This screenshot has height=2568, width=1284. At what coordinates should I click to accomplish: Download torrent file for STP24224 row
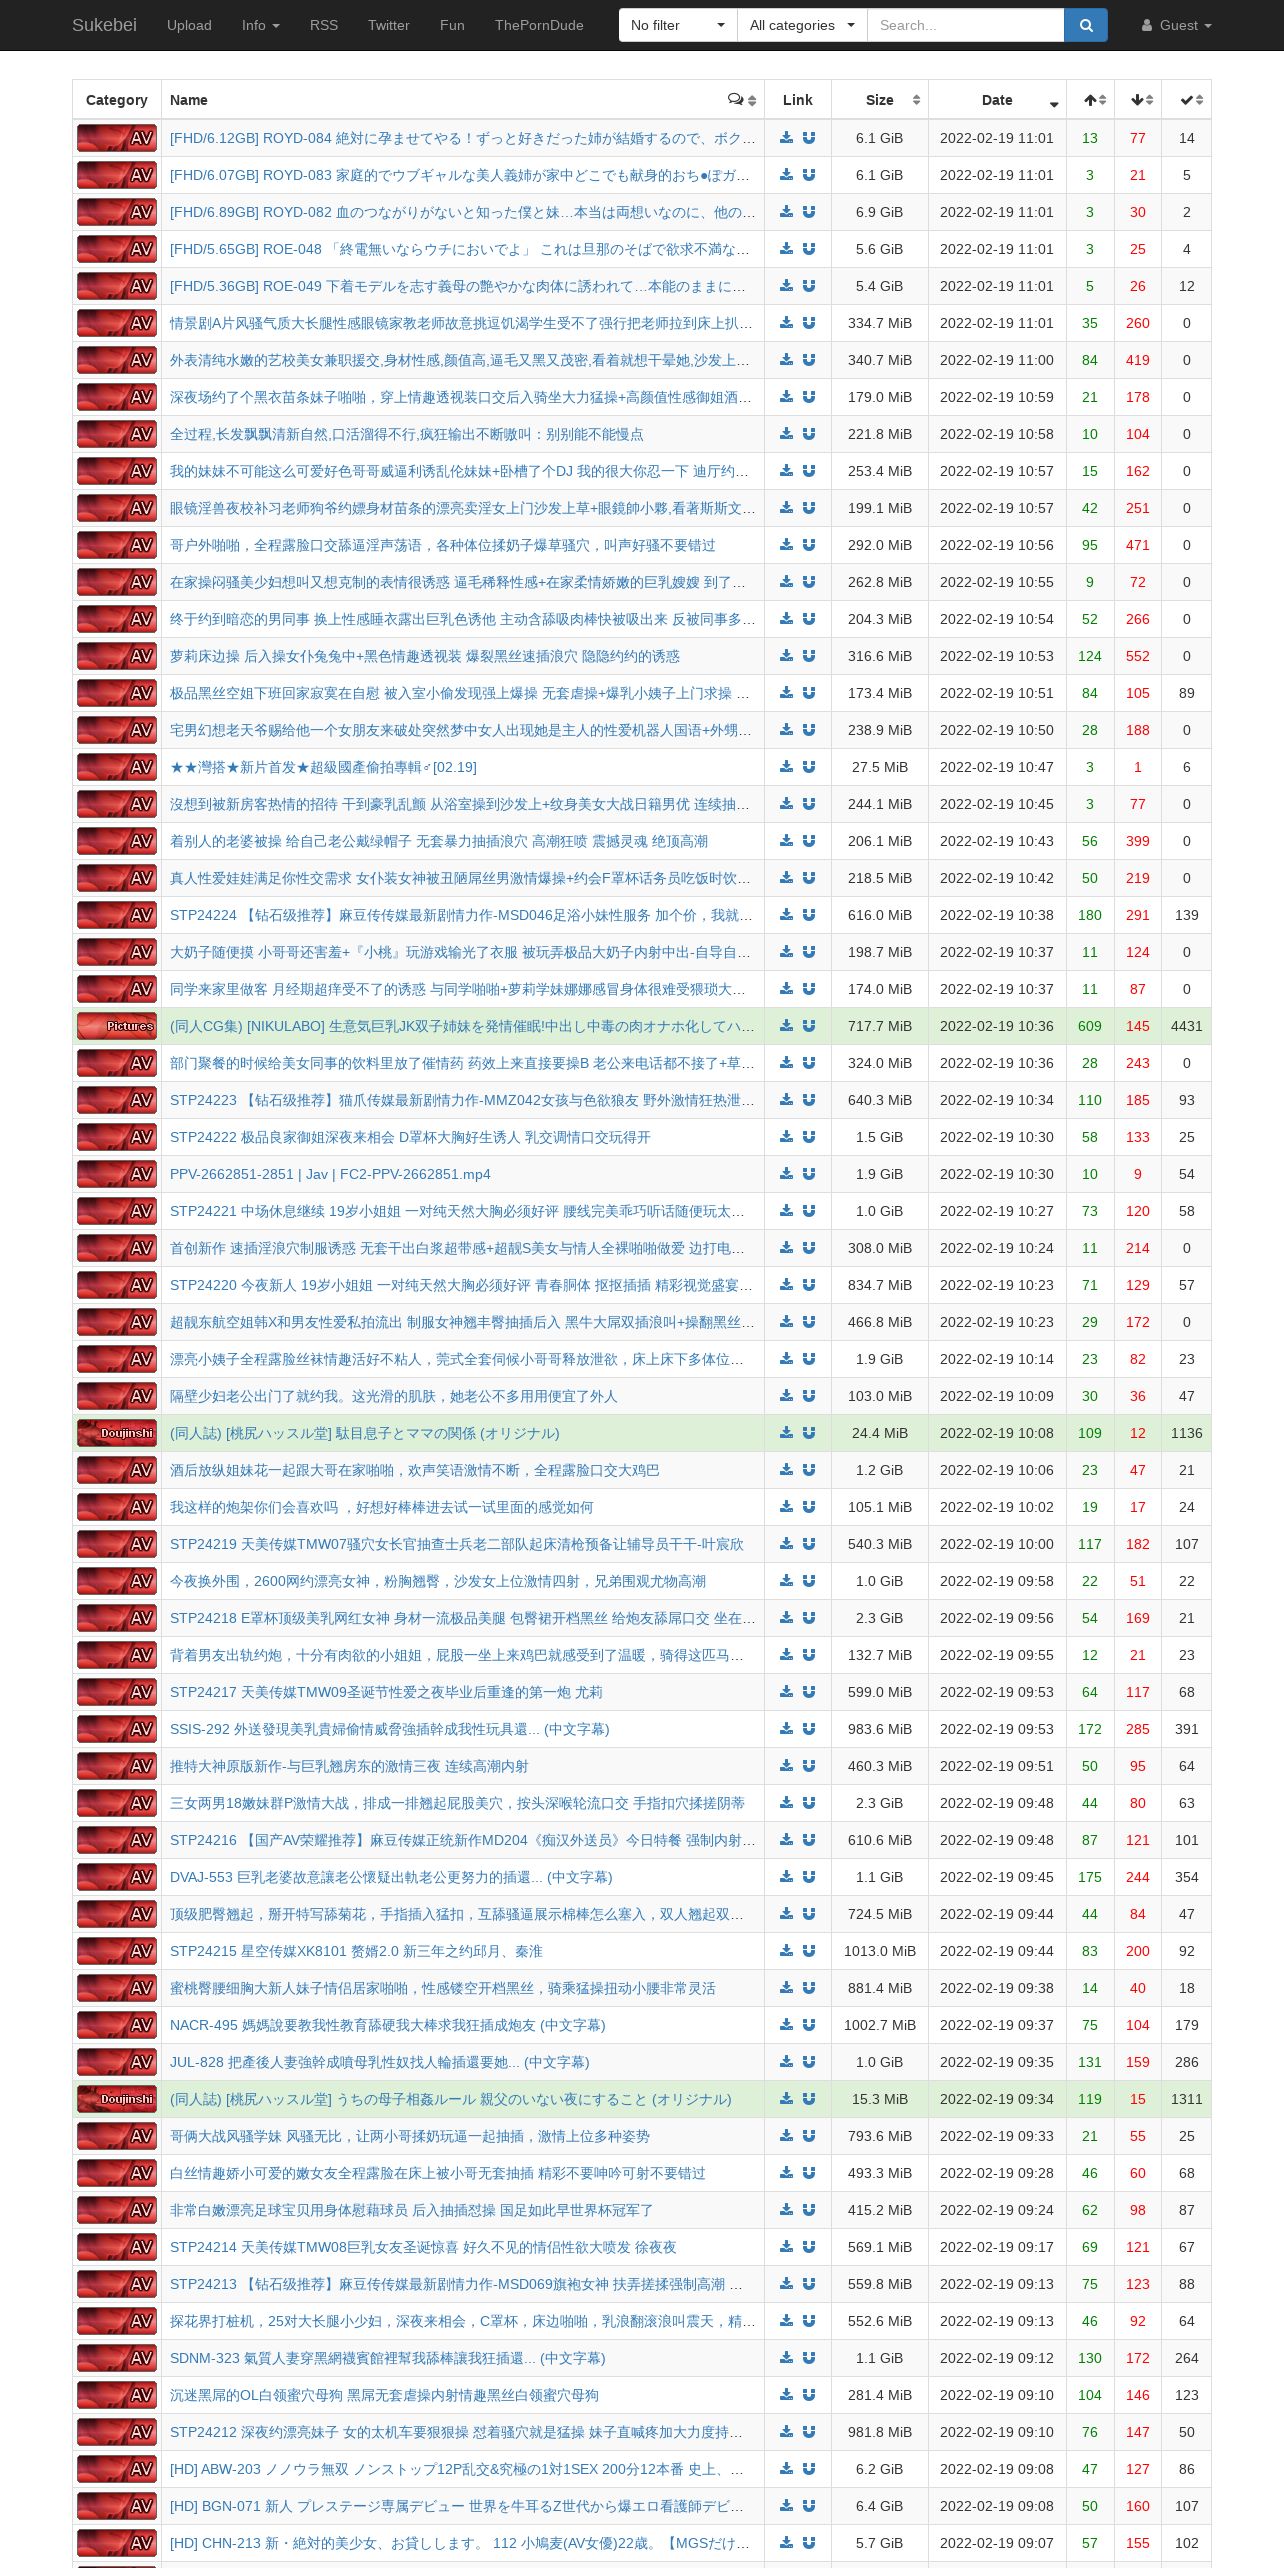tap(787, 915)
